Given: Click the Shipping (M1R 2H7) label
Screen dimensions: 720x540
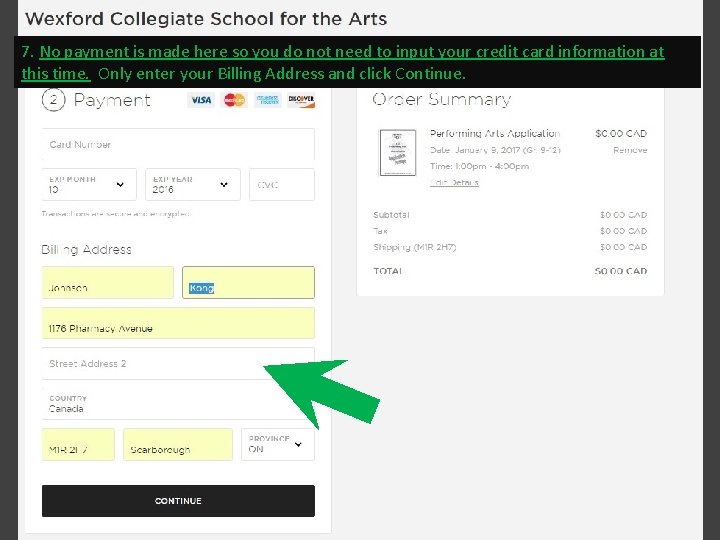Looking at the screenshot, I should pos(415,248).
